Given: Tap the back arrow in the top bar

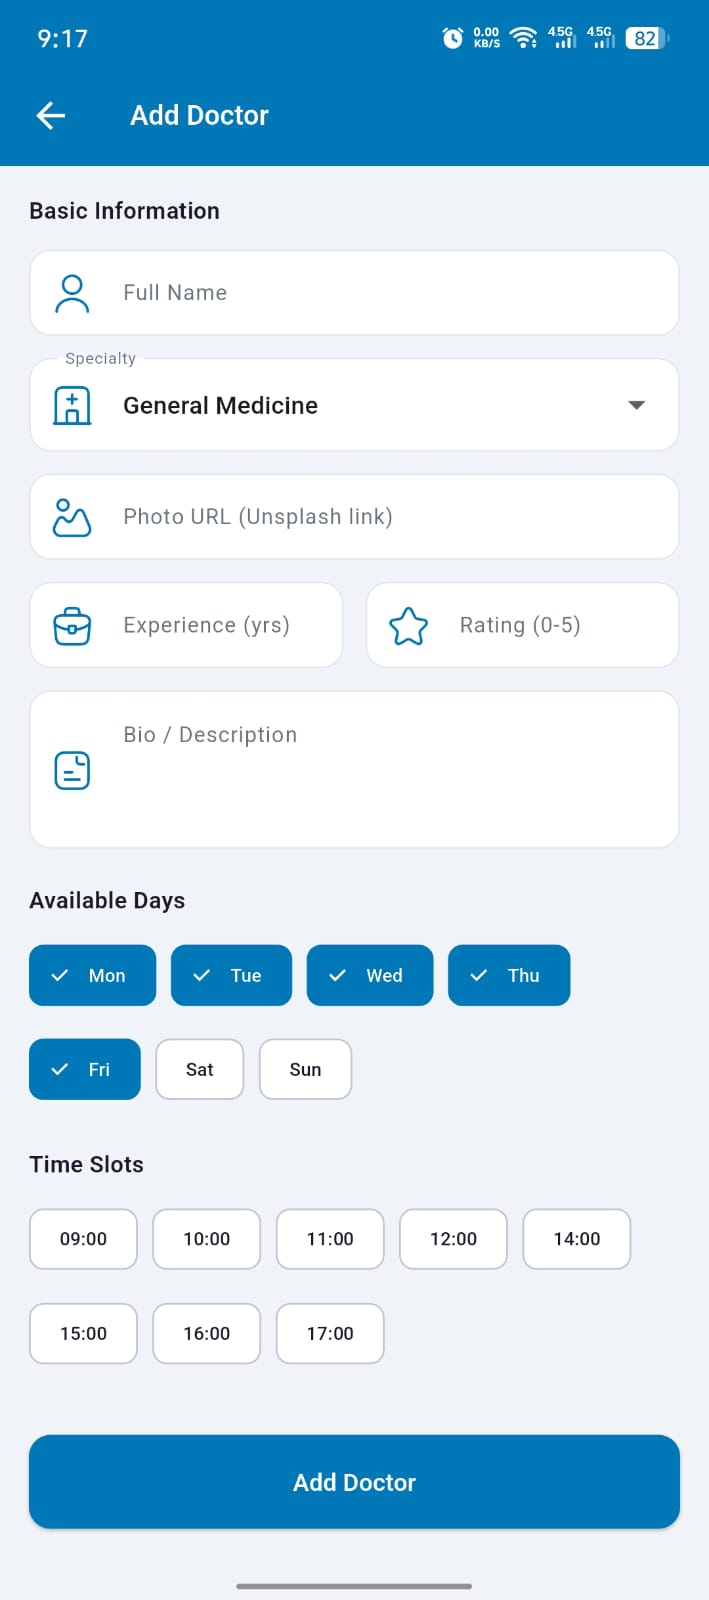Looking at the screenshot, I should tap(50, 115).
